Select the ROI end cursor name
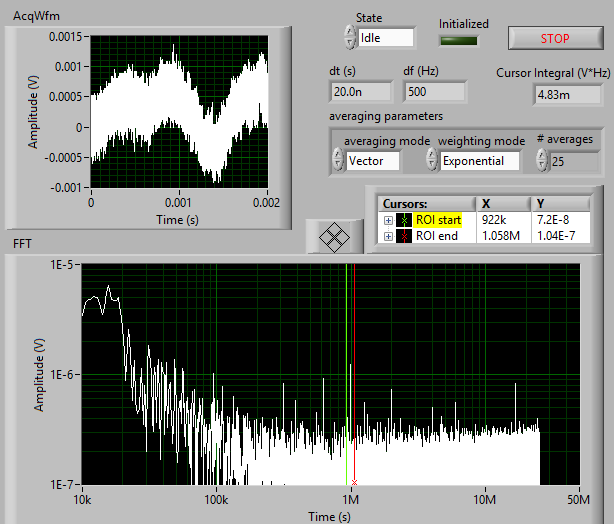Screen dimensions: 614x524 point(436,236)
